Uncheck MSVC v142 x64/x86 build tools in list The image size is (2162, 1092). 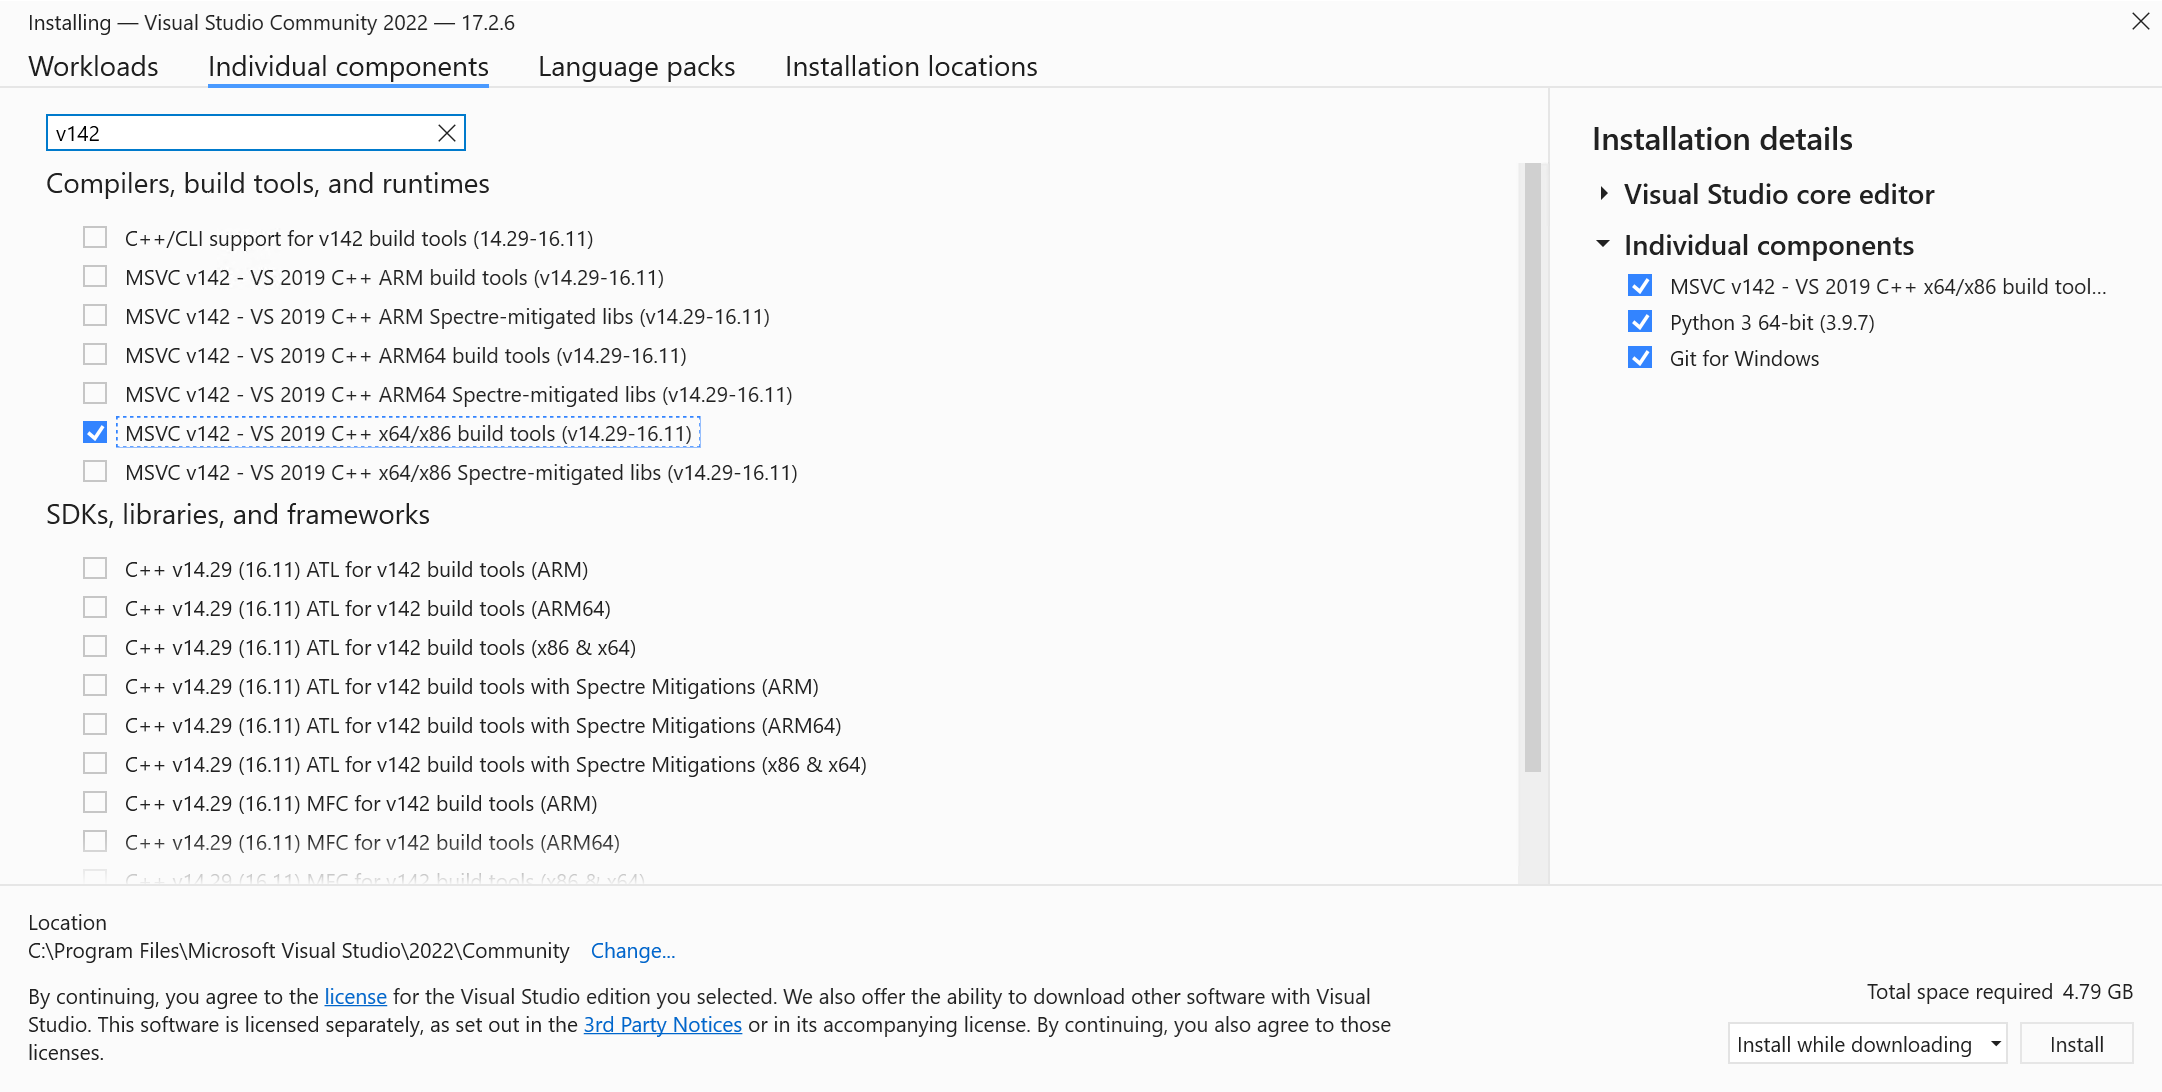tap(95, 432)
